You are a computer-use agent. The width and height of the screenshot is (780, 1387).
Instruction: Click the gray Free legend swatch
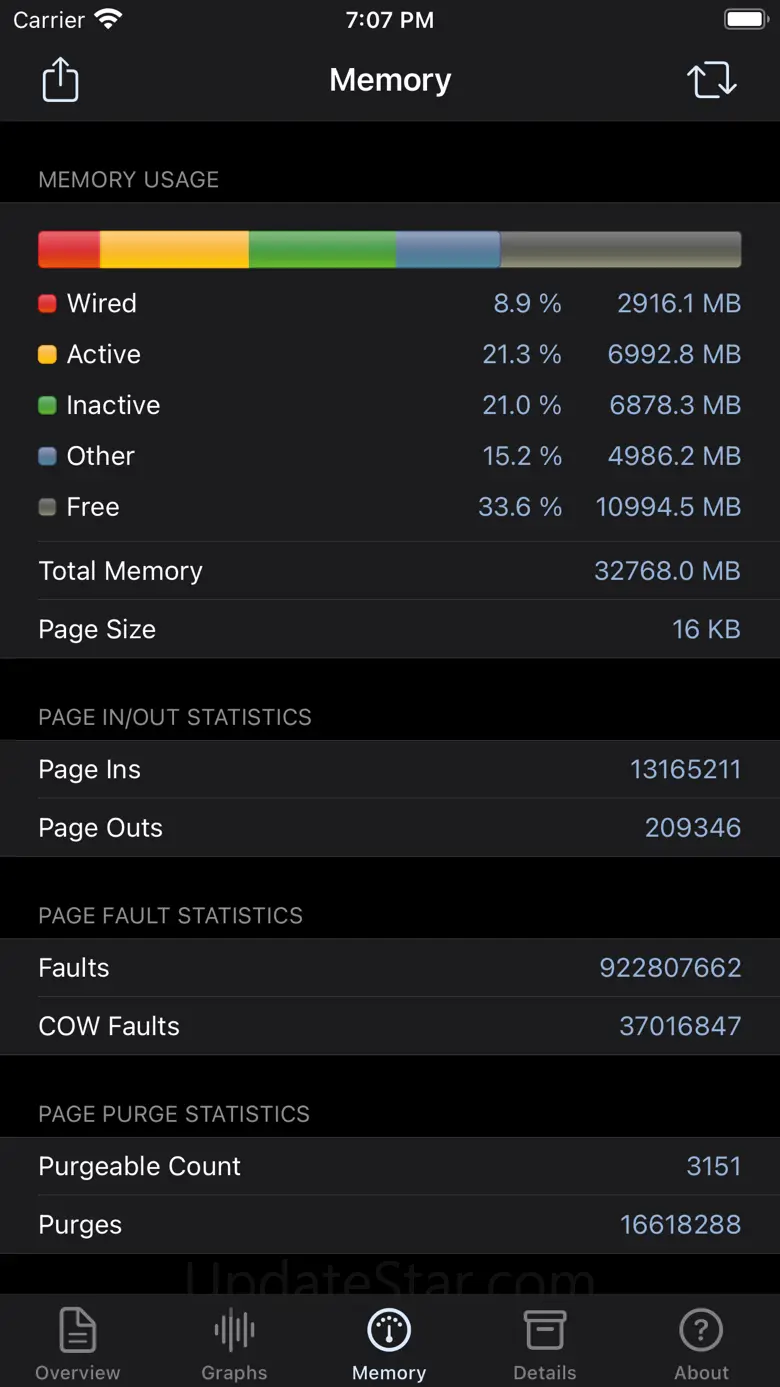click(x=47, y=508)
